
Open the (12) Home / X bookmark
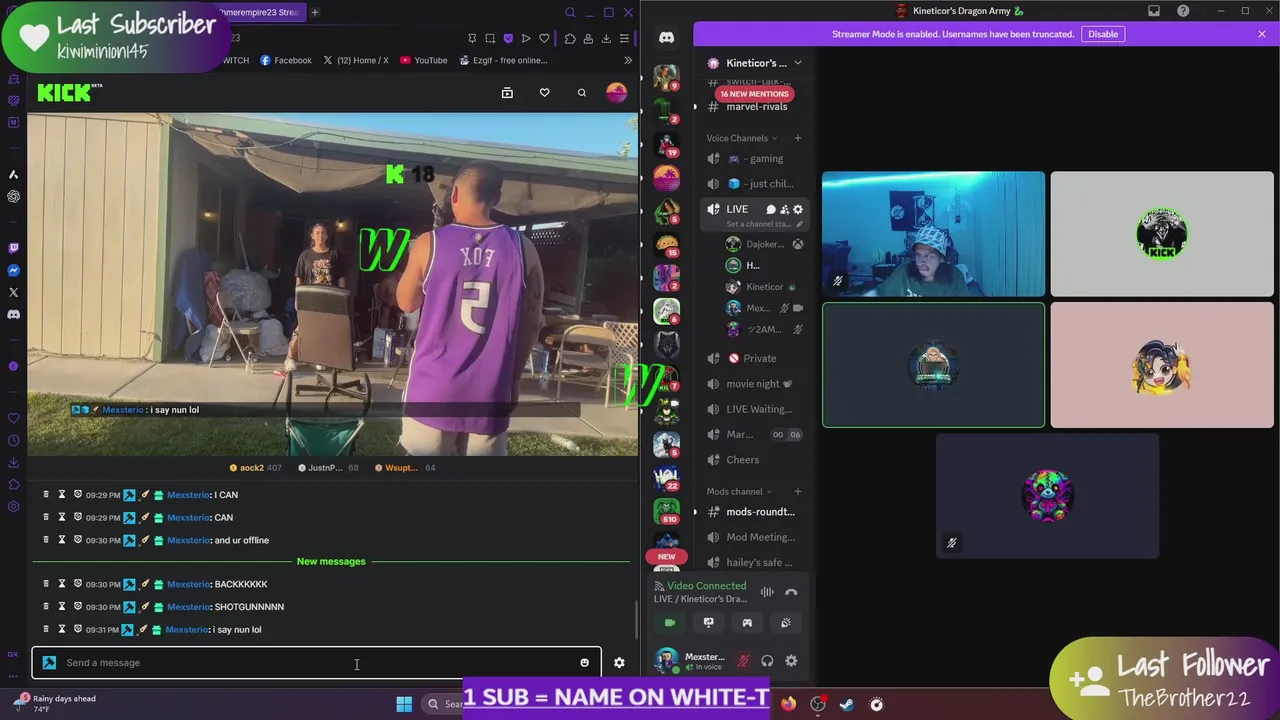(x=354, y=60)
